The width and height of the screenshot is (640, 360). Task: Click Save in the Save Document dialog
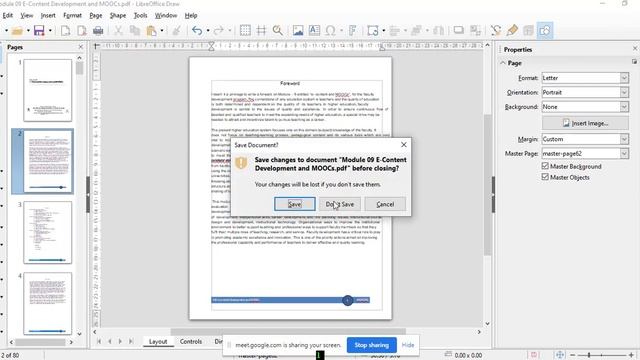(x=295, y=204)
